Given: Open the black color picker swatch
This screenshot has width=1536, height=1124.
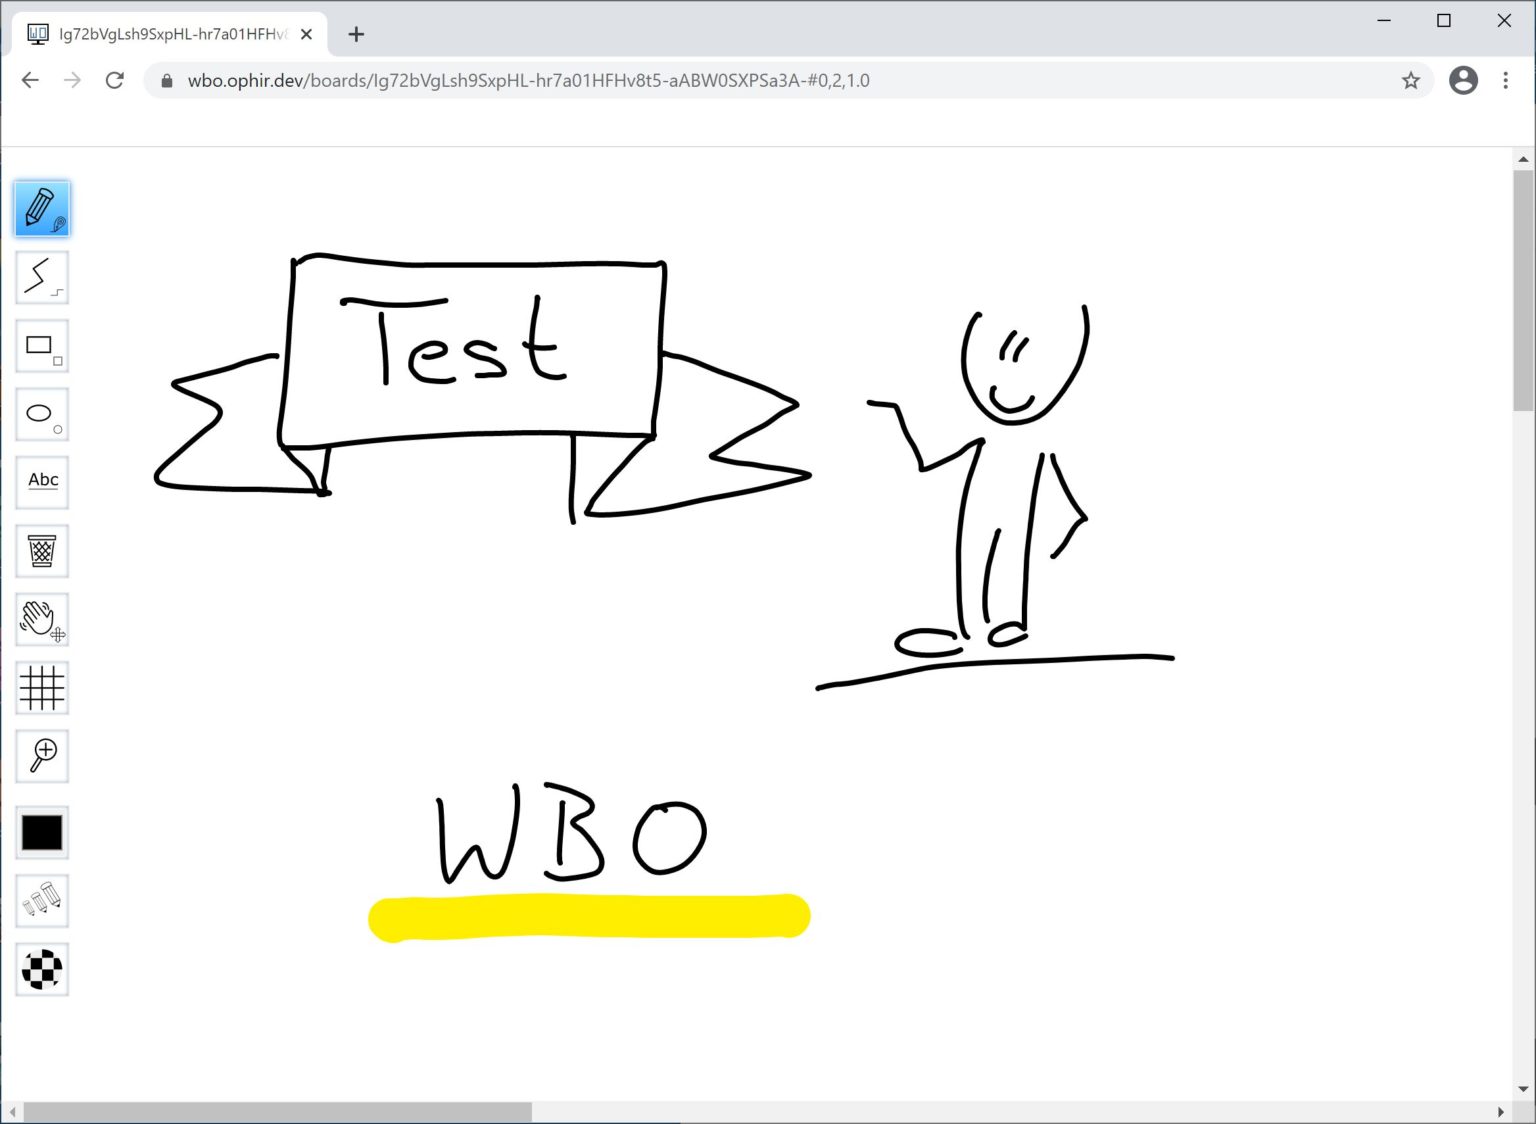Looking at the screenshot, I should (42, 832).
